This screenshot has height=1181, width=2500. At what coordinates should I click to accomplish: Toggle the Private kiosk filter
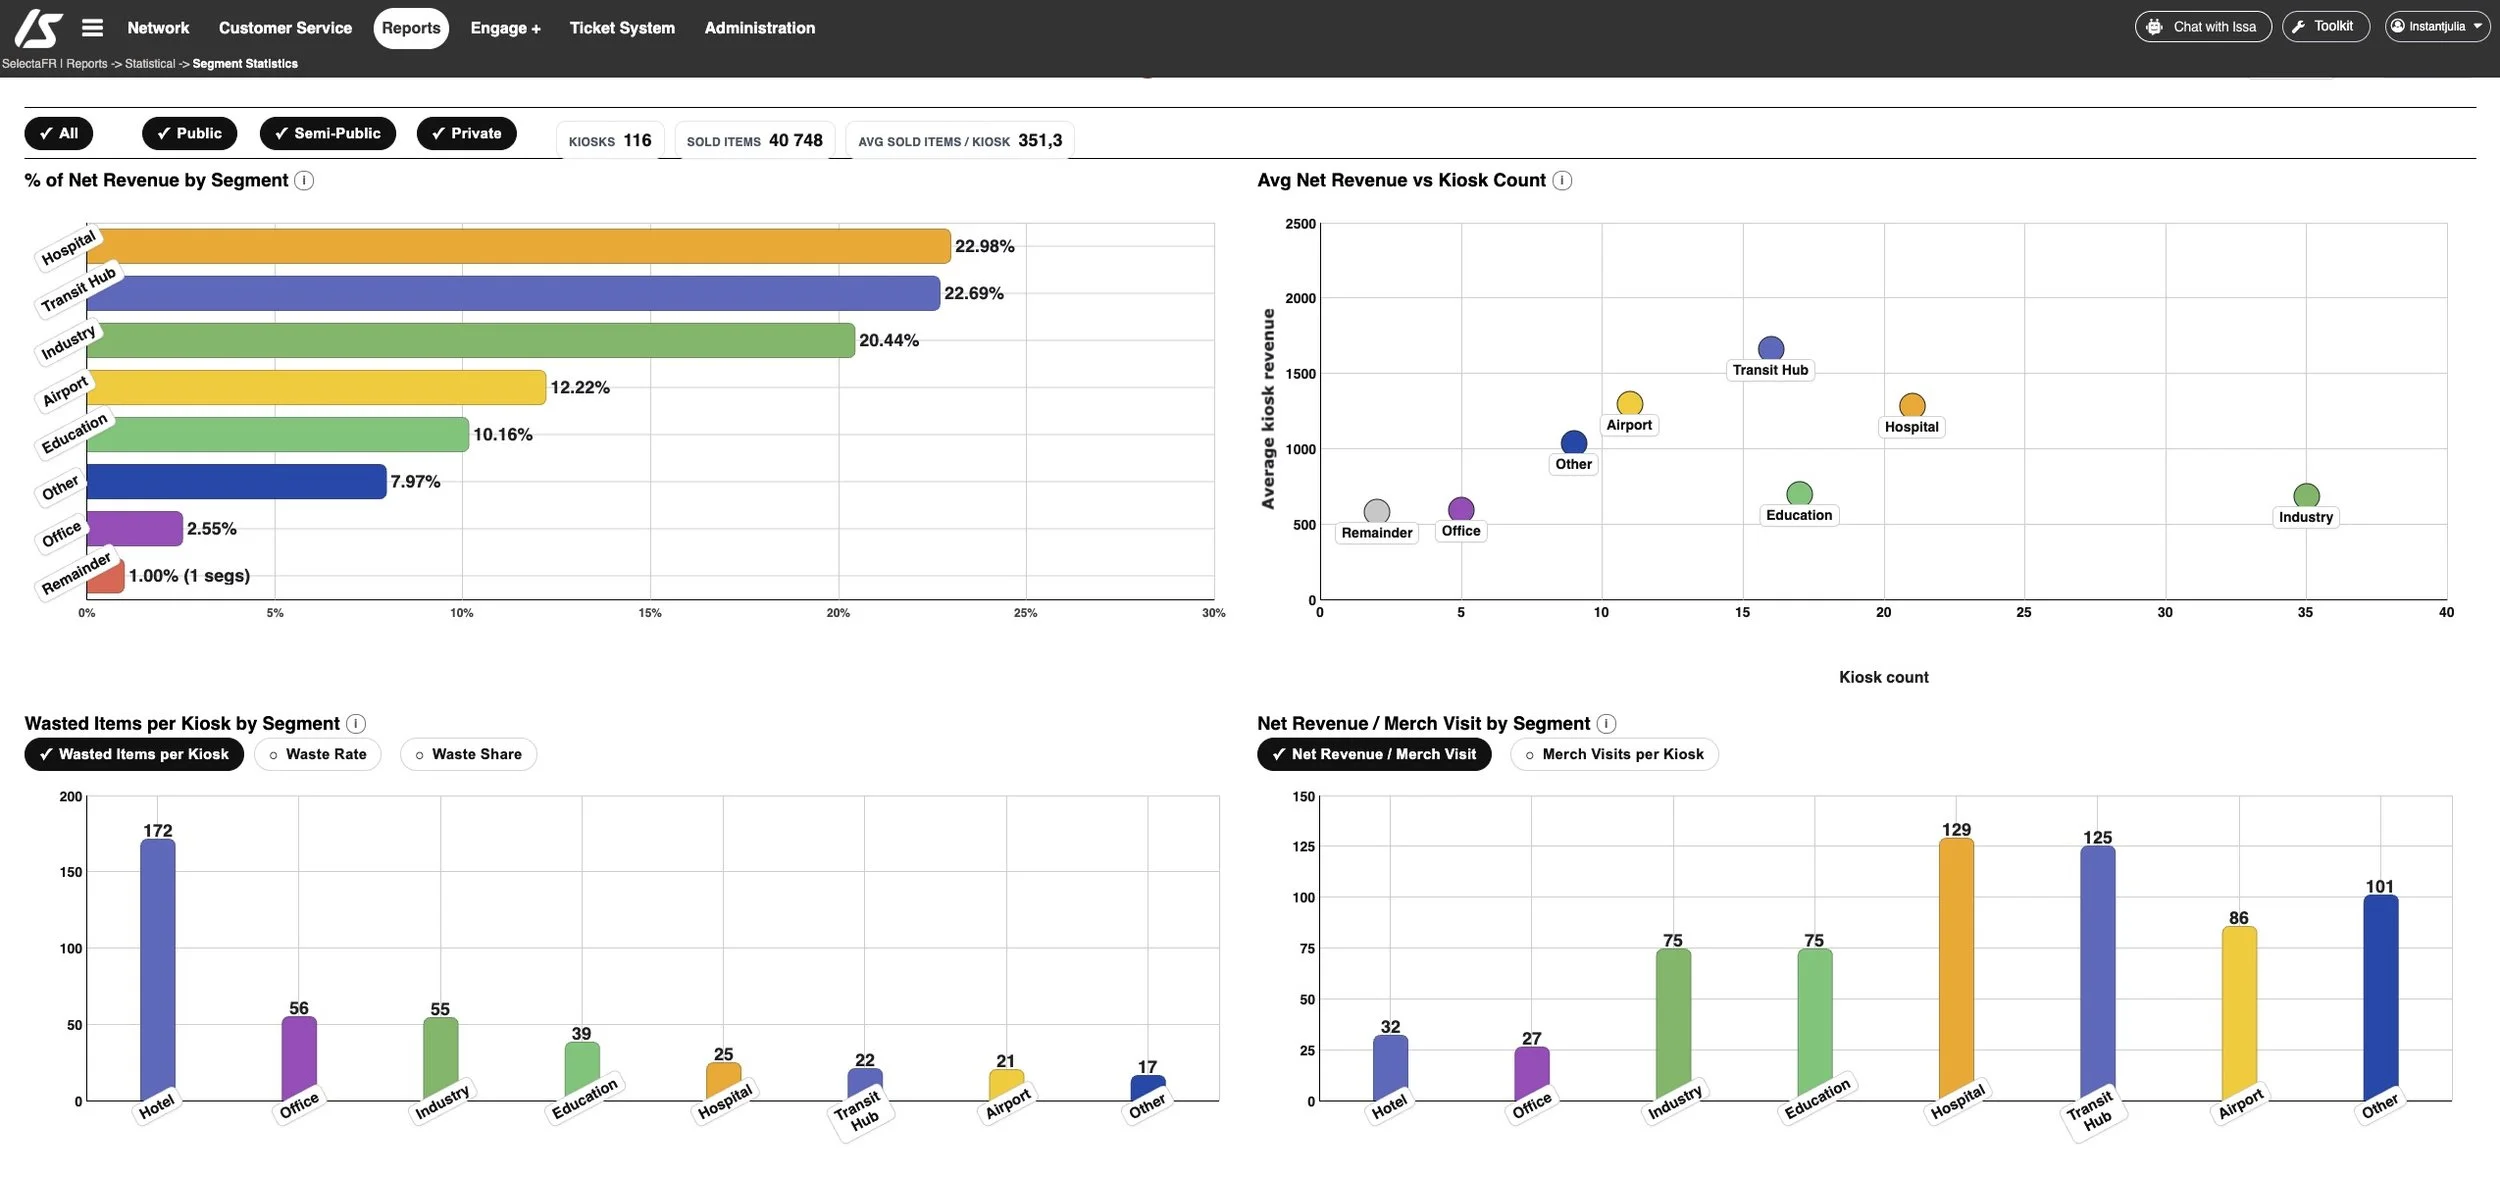[x=466, y=133]
